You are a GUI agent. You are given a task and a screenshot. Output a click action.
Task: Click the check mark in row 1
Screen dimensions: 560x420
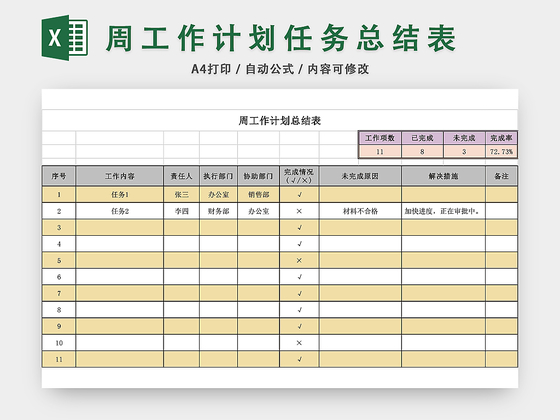point(299,195)
